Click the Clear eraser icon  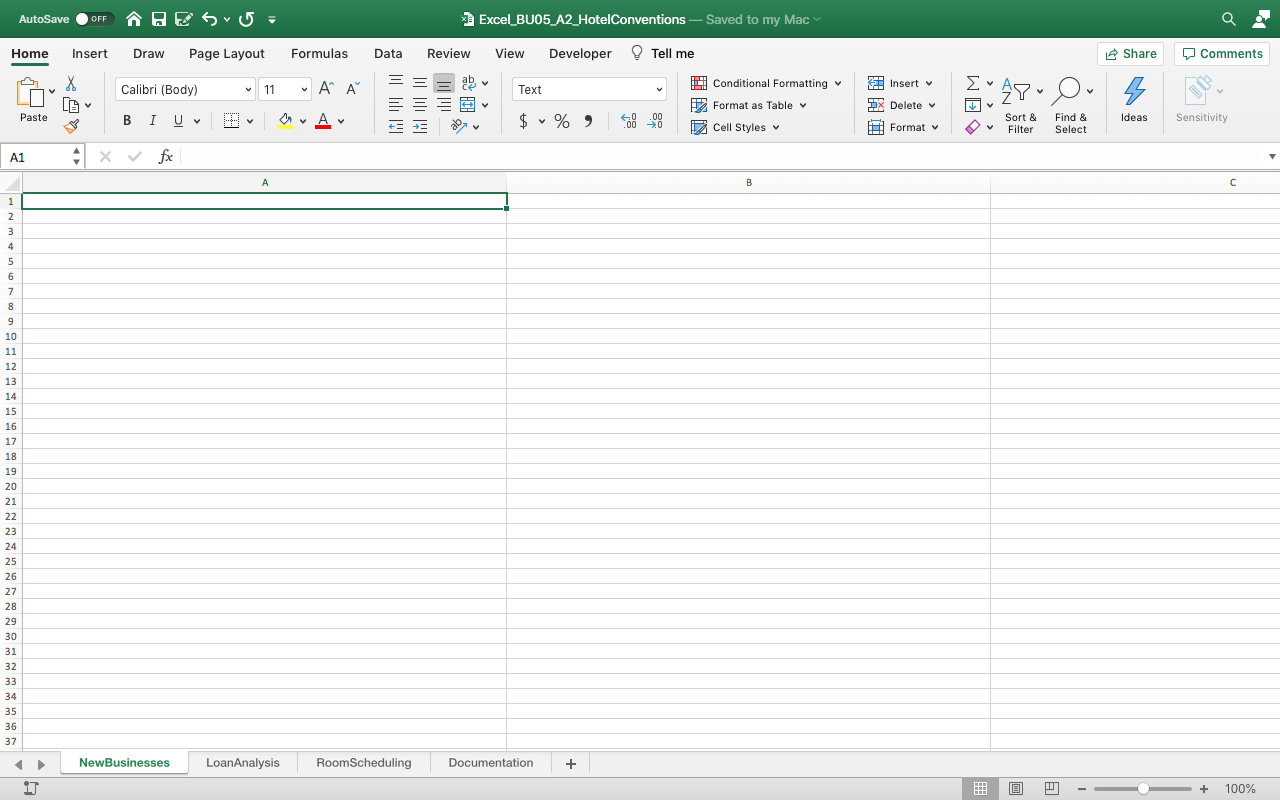coord(973,127)
